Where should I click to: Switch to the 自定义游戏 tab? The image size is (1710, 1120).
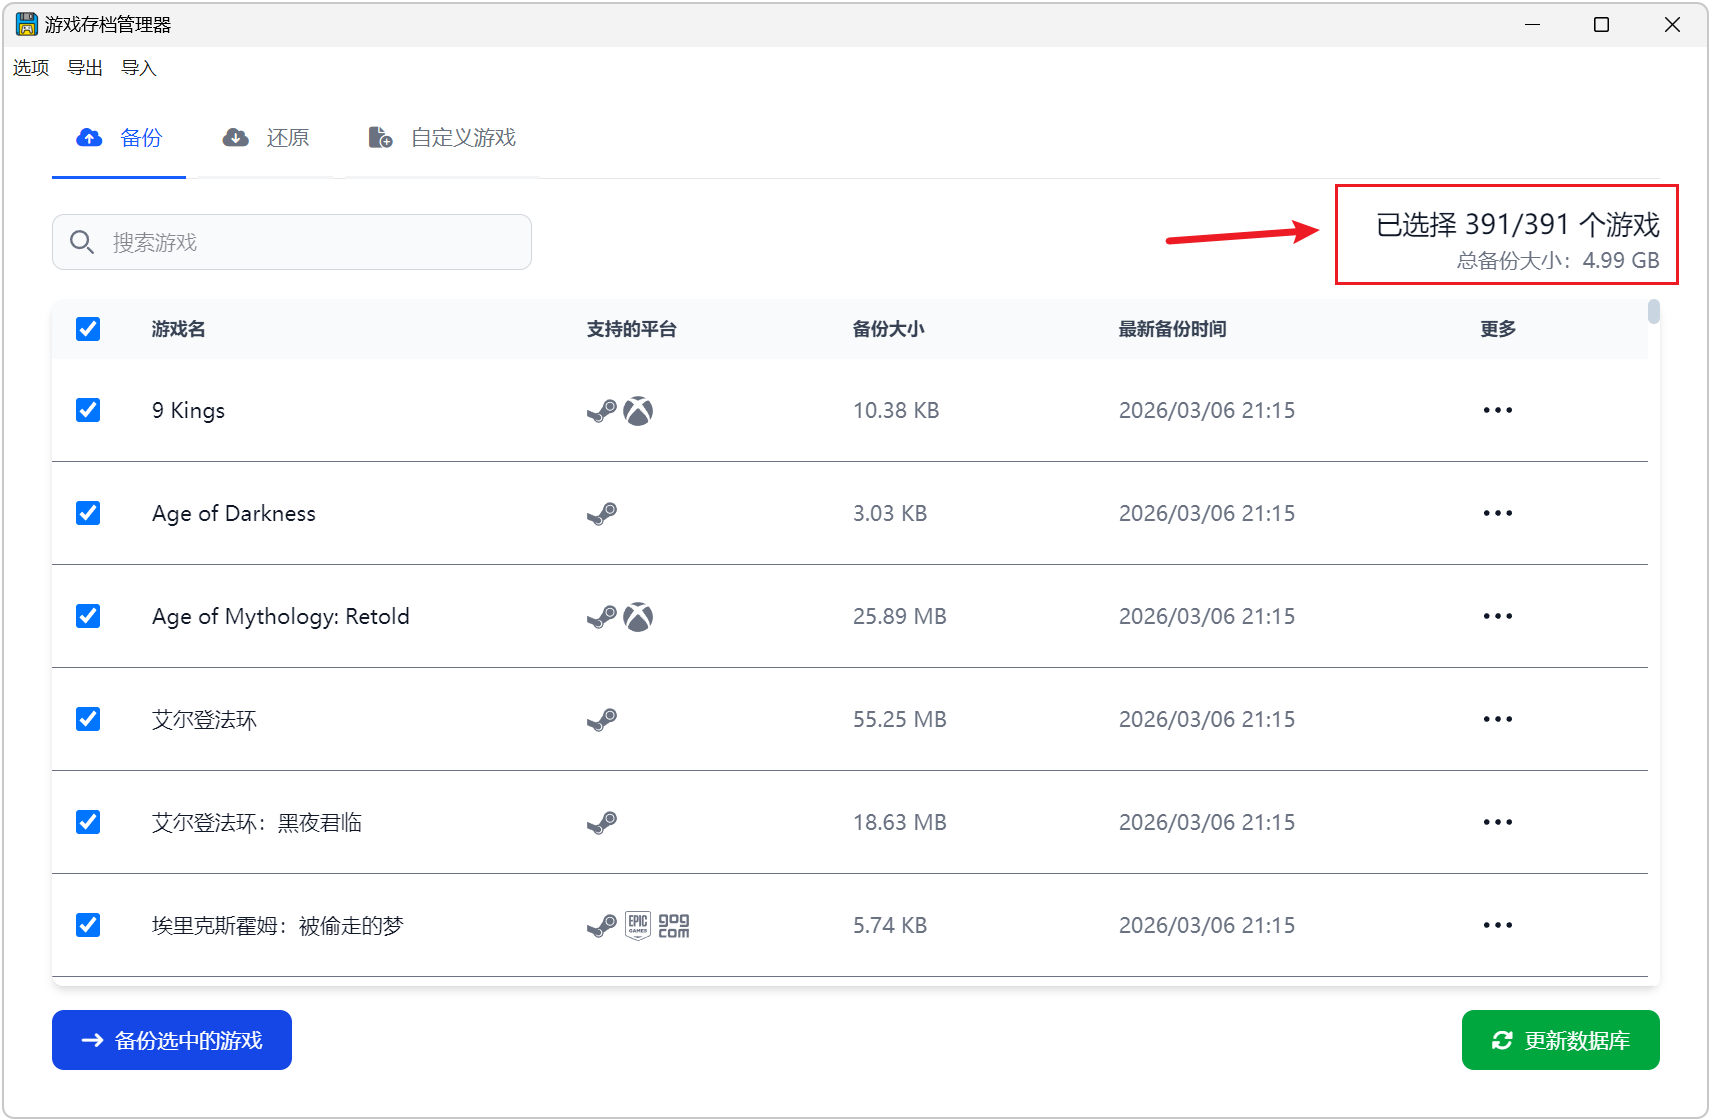[x=442, y=138]
